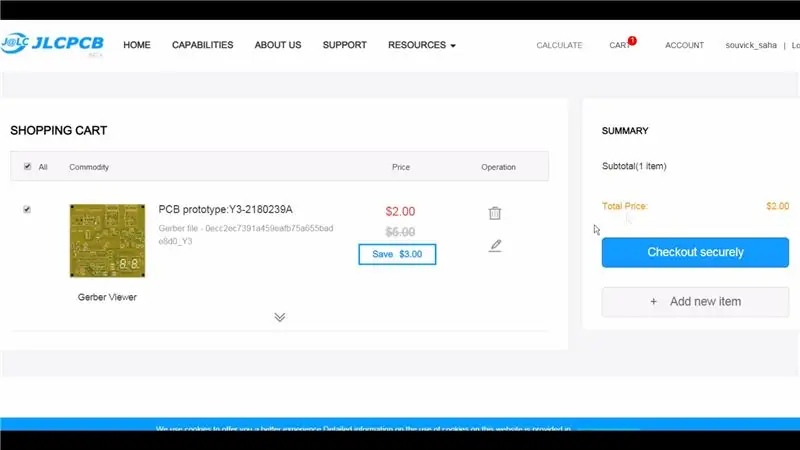Edit the cart item with pencil icon

coord(495,245)
